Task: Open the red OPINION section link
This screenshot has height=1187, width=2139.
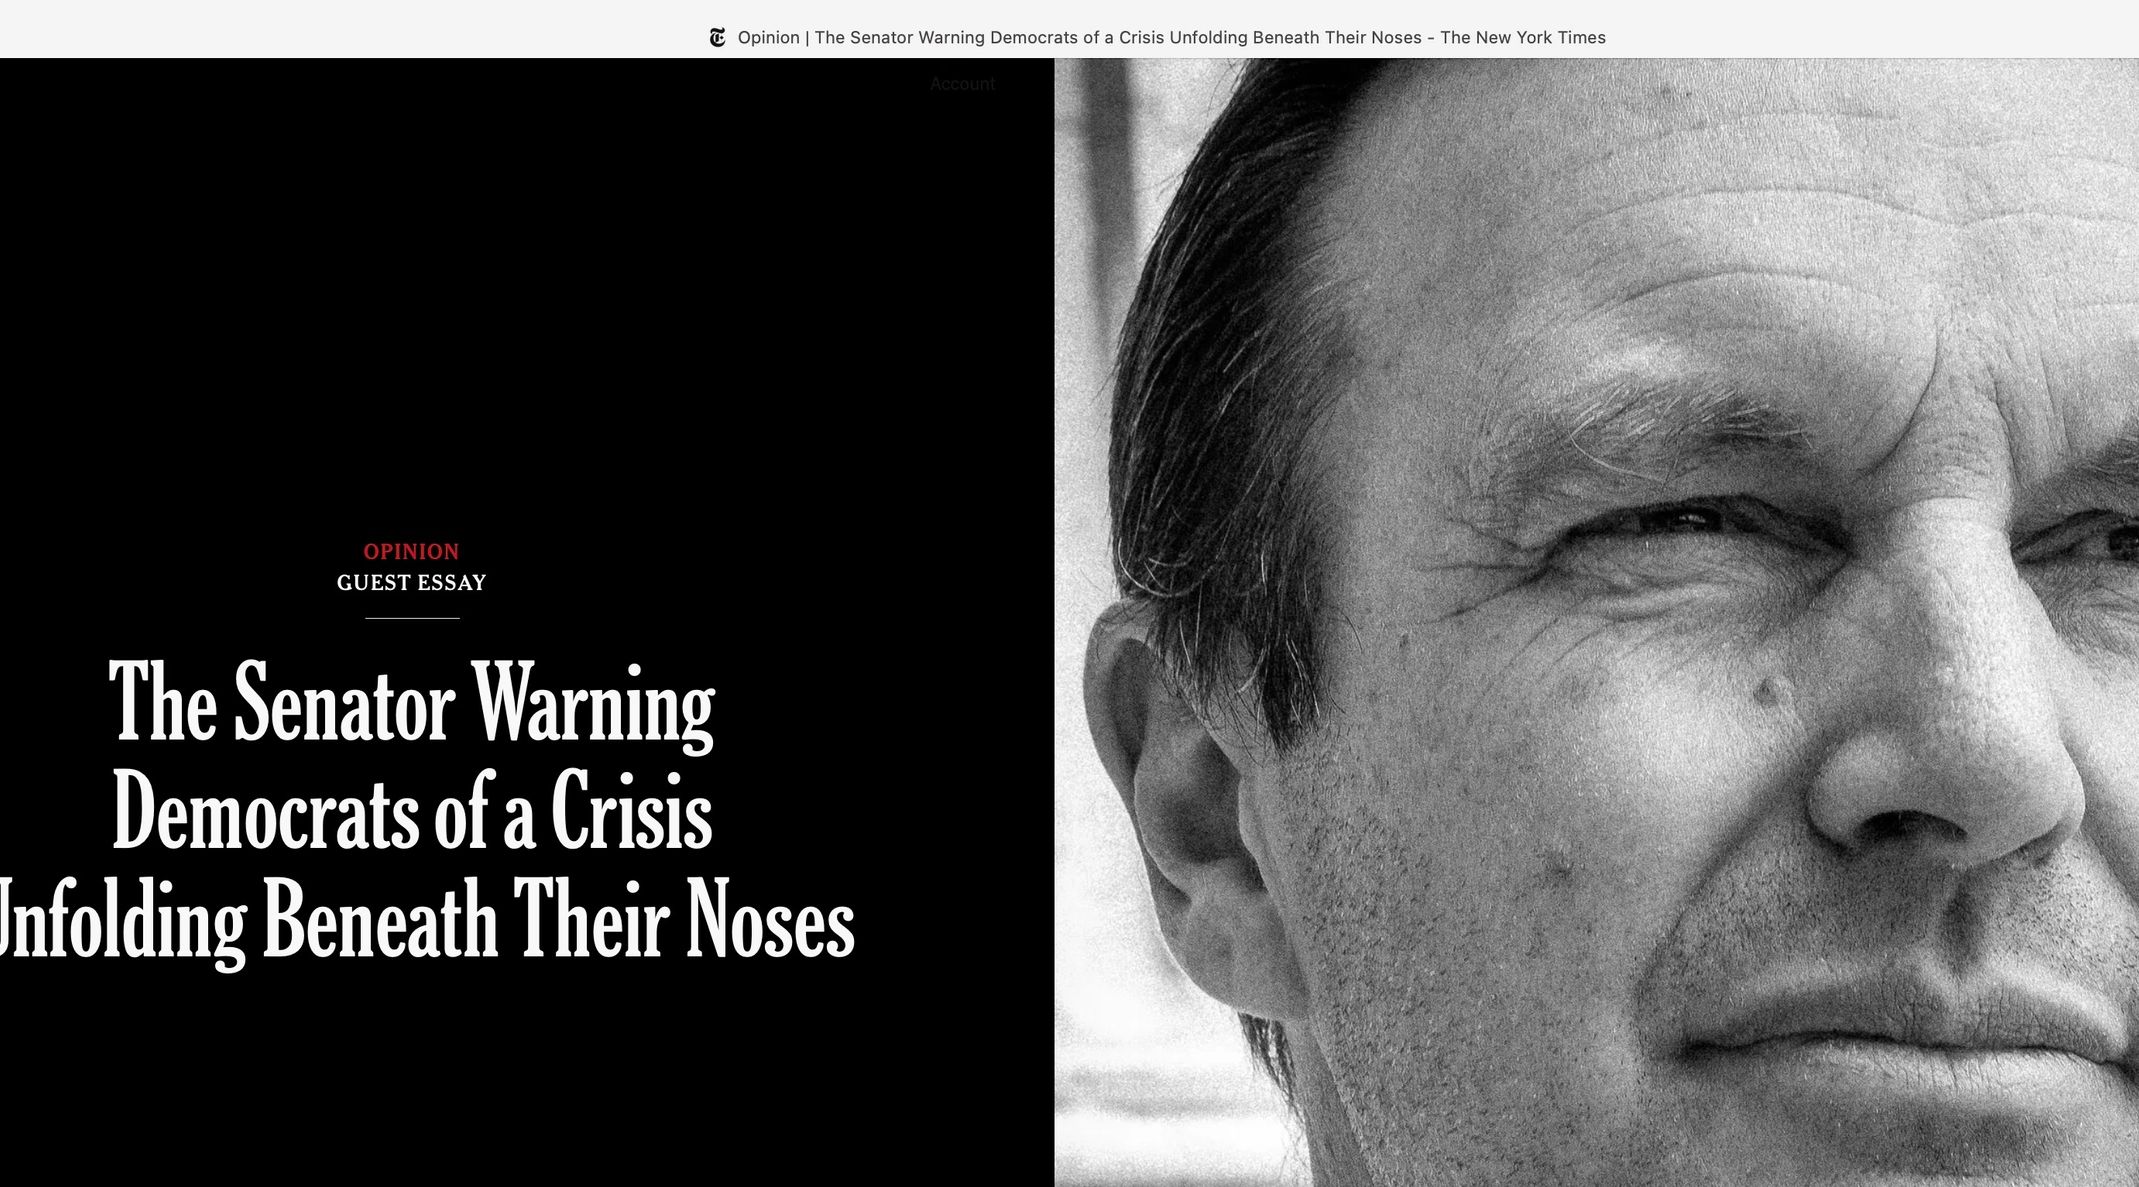Action: click(411, 551)
